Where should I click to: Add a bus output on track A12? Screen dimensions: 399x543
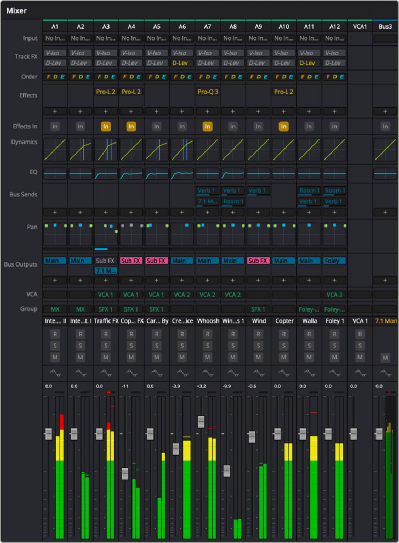coord(334,280)
